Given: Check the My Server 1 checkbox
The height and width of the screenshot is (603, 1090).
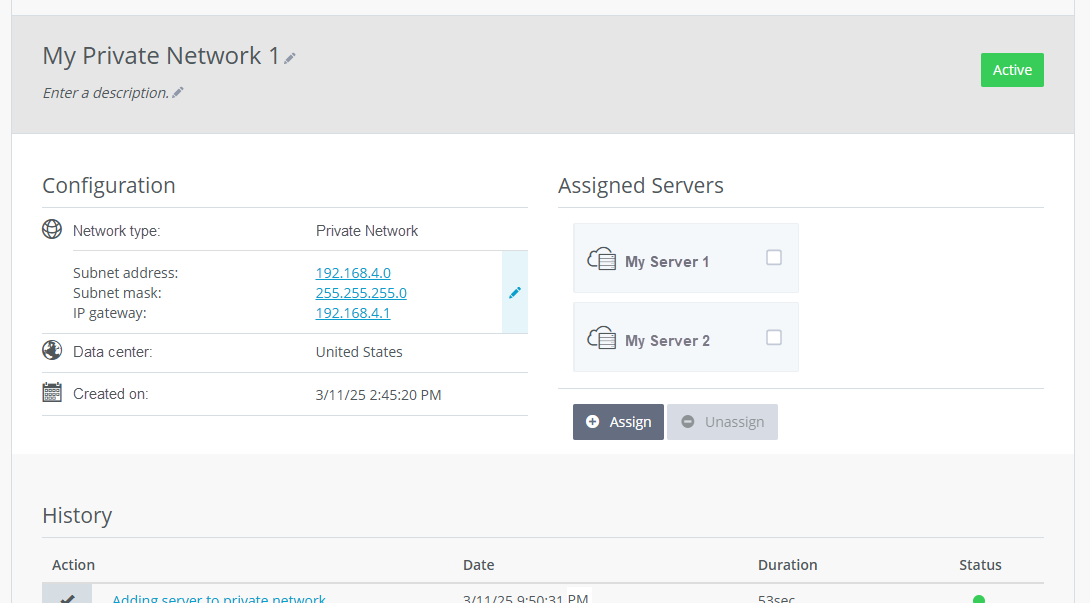Looking at the screenshot, I should point(773,257).
